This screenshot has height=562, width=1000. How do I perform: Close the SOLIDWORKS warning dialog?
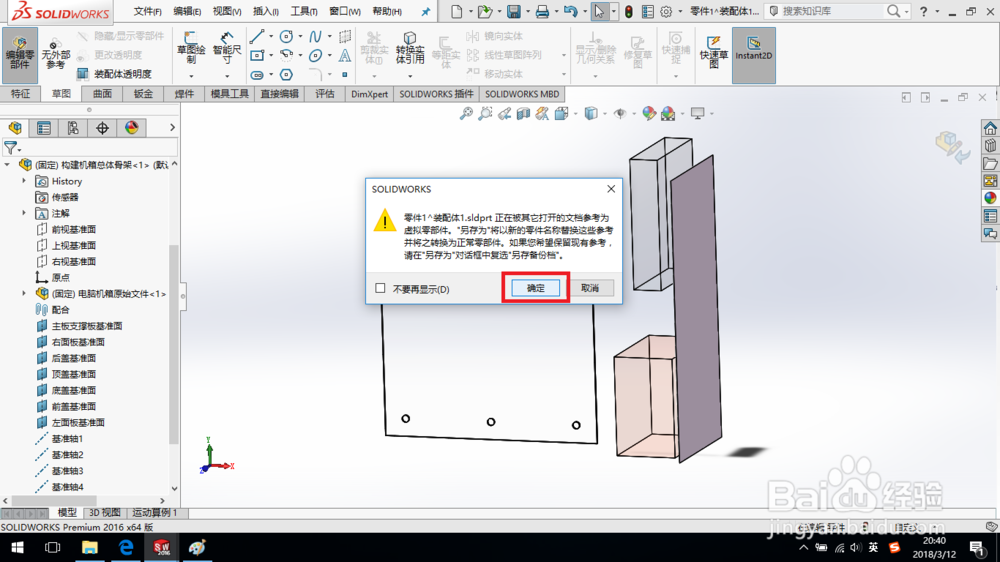point(611,189)
